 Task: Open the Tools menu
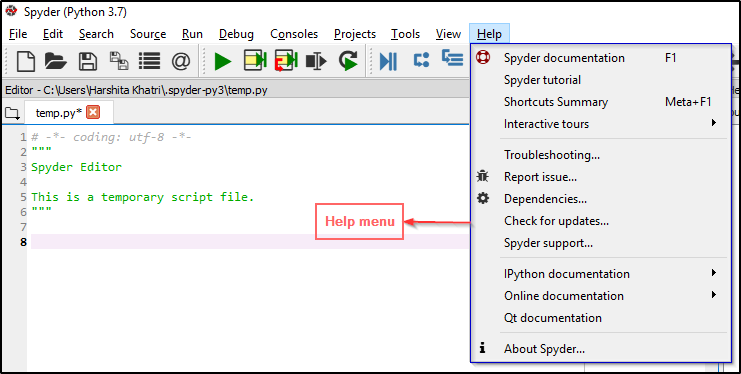pos(405,34)
